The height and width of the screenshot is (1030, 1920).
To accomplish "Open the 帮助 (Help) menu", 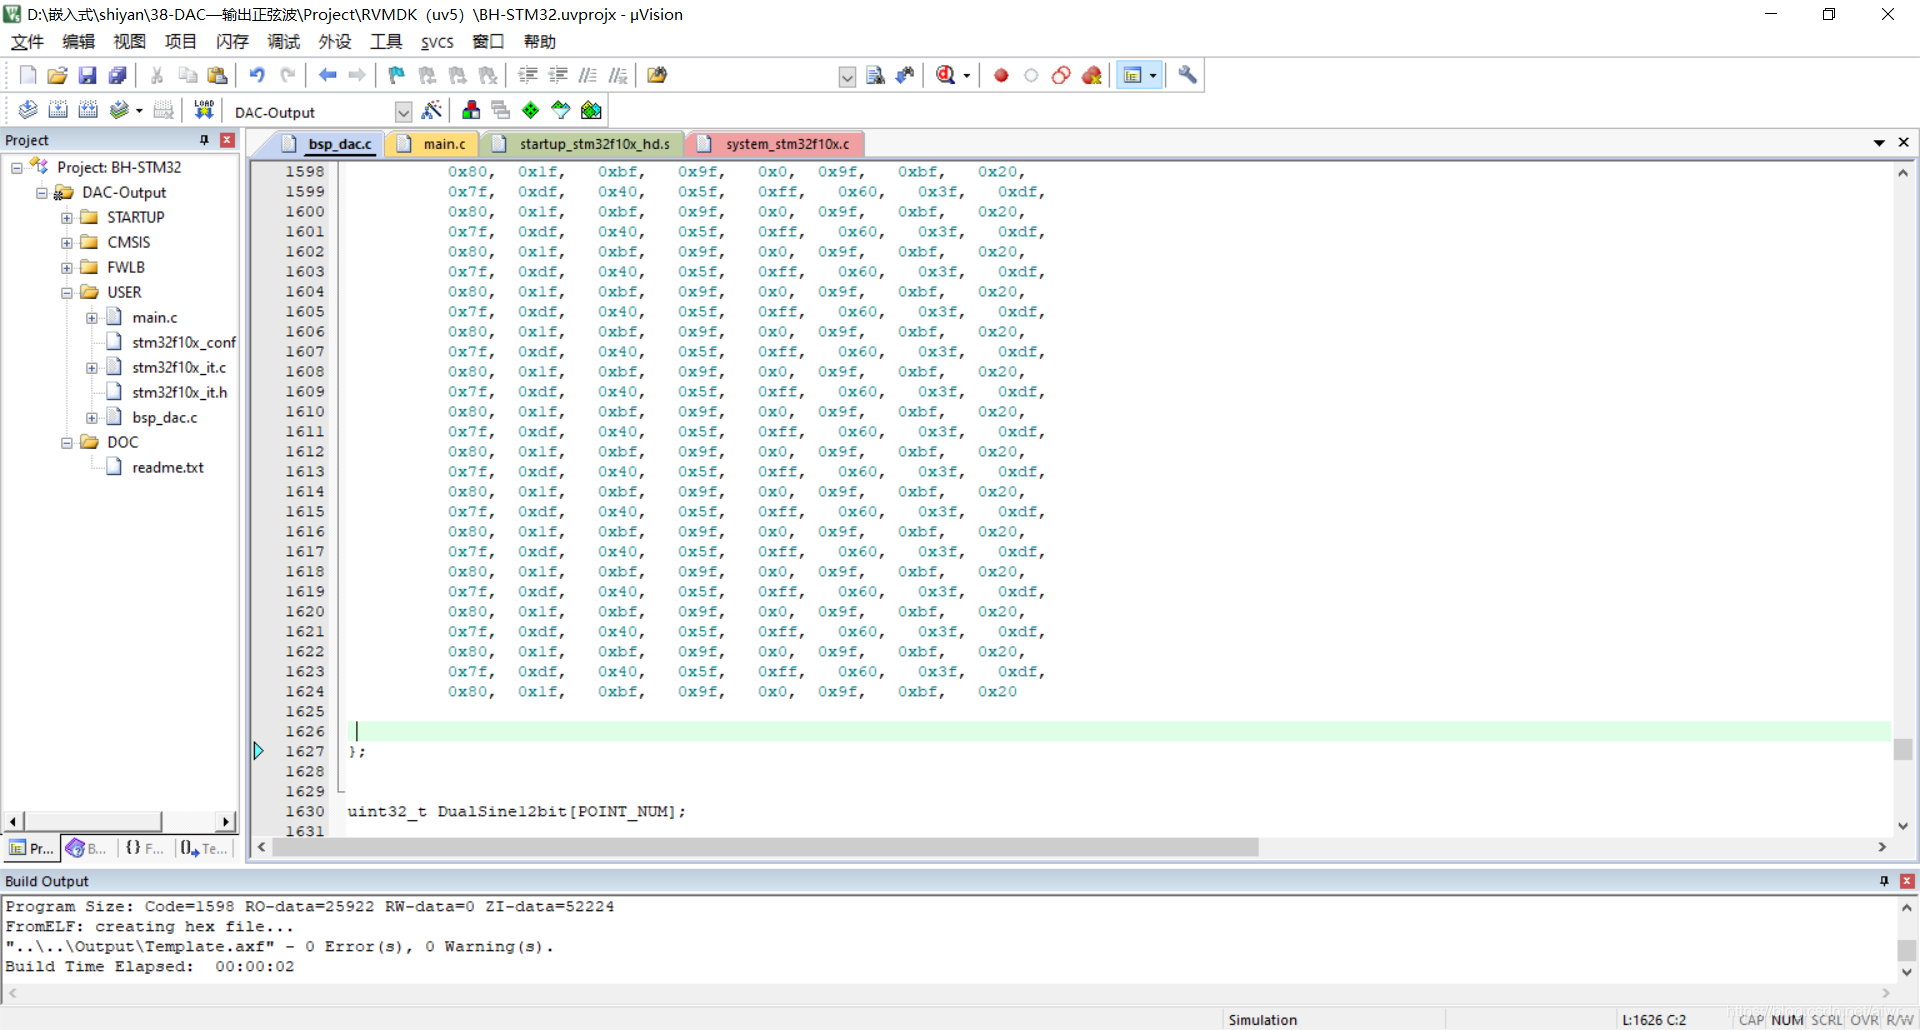I will coord(539,42).
